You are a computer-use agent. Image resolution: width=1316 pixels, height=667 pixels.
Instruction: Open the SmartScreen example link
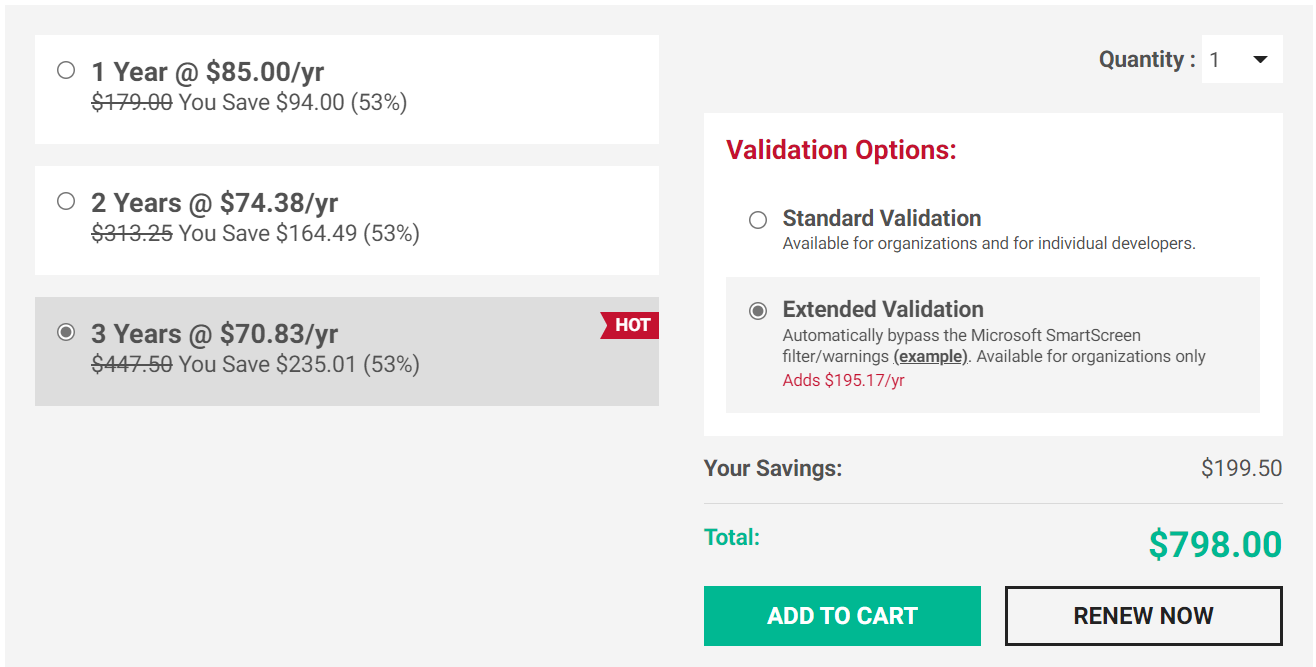[x=930, y=357]
